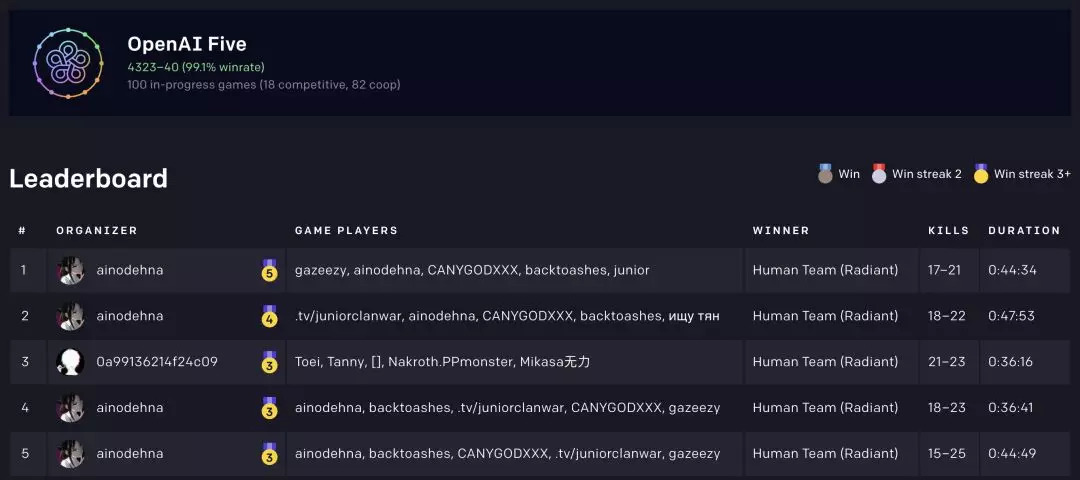The image size is (1080, 480).
Task: Sort by the Organizer column header
Action: point(97,230)
